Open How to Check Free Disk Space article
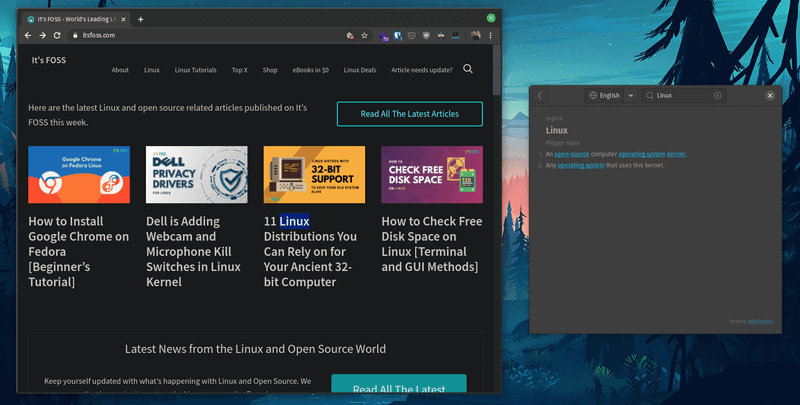Viewport: 800px width, 405px height. (x=432, y=244)
